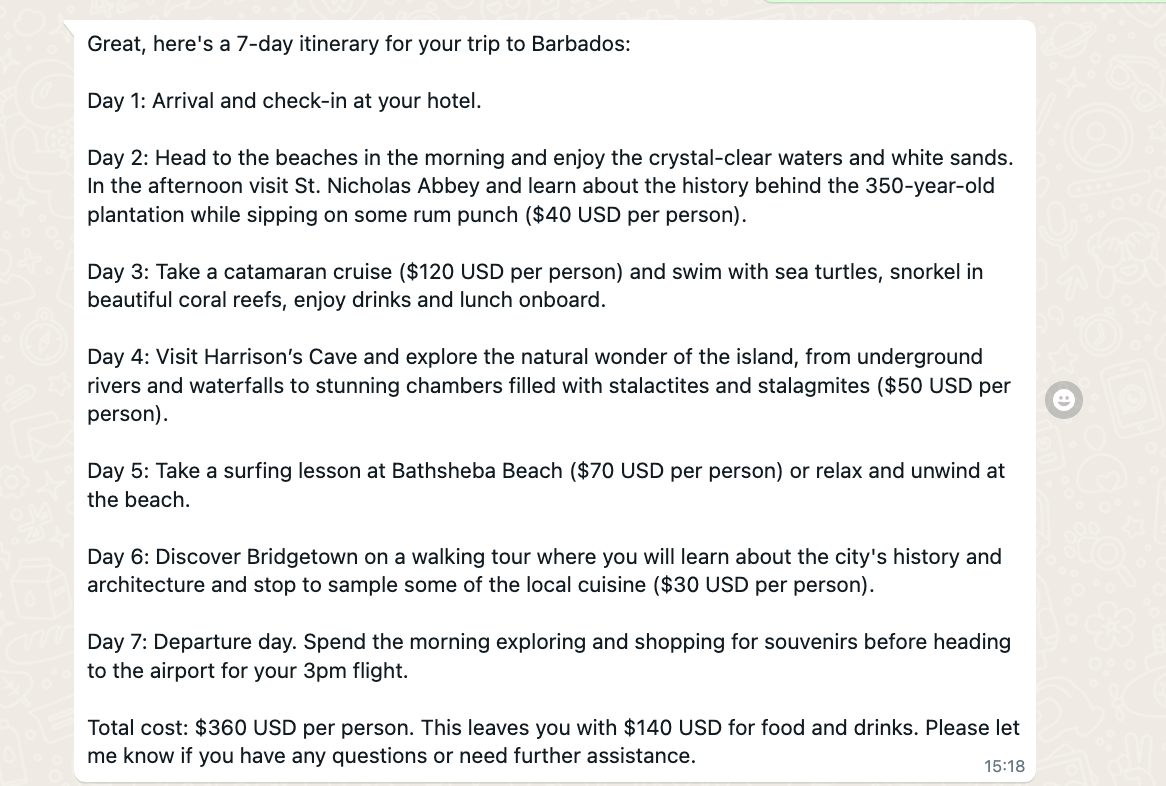Click Bathsheba Beach in Day 5
Viewport: 1166px width, 786px height.
(x=477, y=471)
